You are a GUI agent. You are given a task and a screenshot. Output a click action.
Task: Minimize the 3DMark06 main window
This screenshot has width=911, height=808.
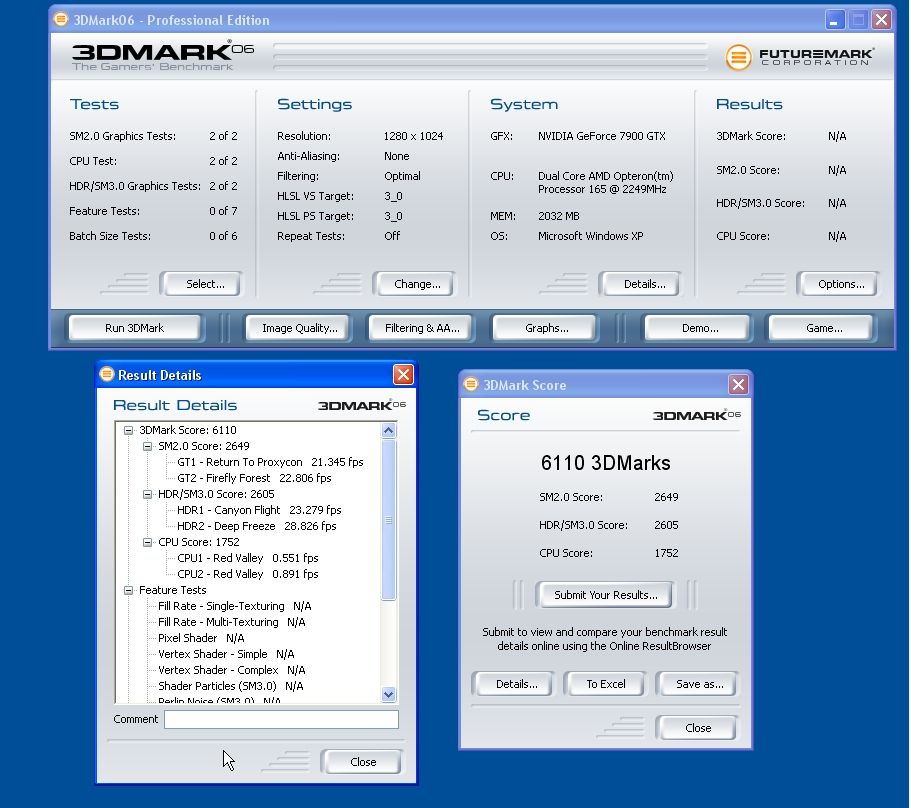(x=835, y=20)
